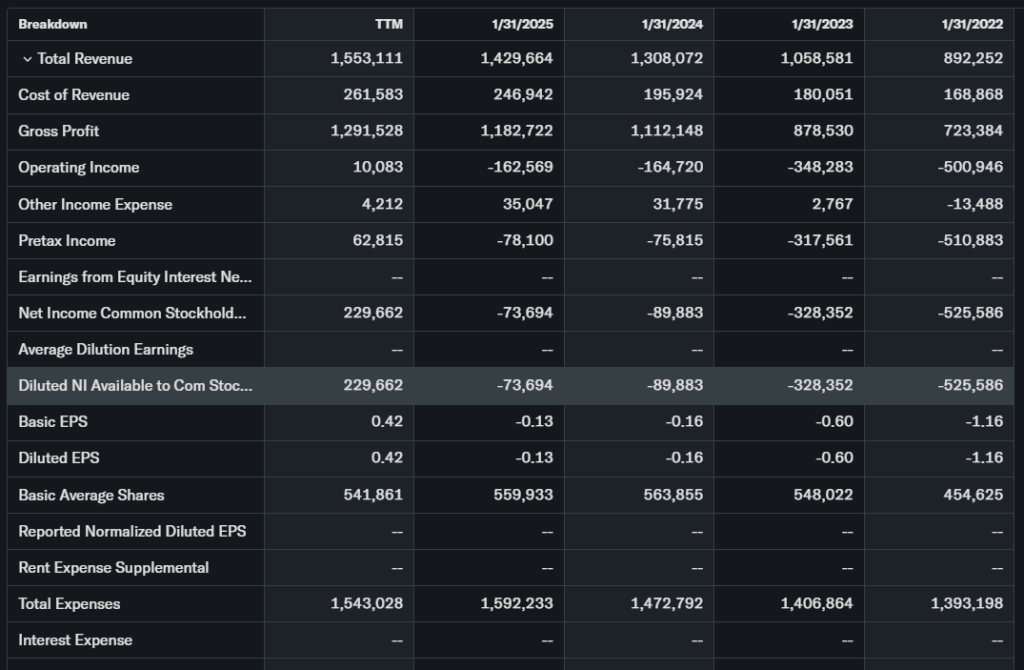Select the Other Income Expense row
Viewport: 1024px width, 670px height.
click(x=95, y=204)
